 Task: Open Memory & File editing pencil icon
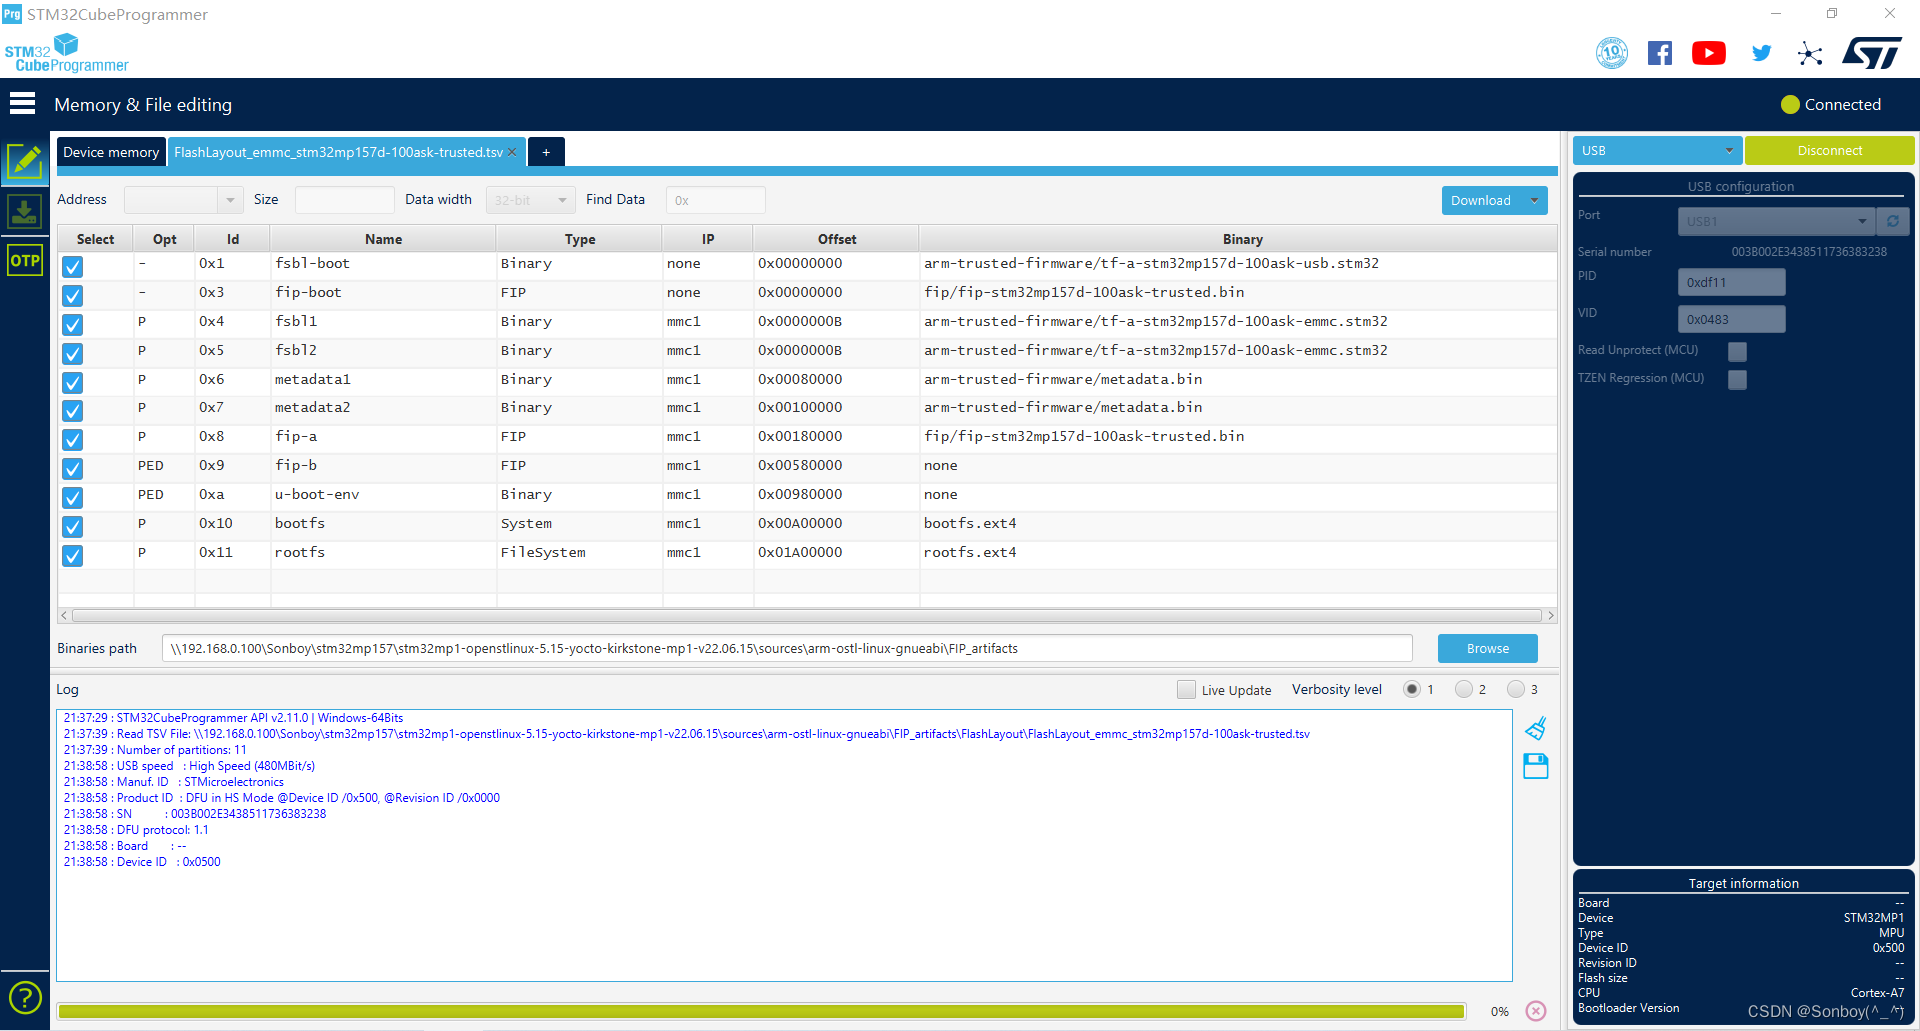click(x=24, y=161)
